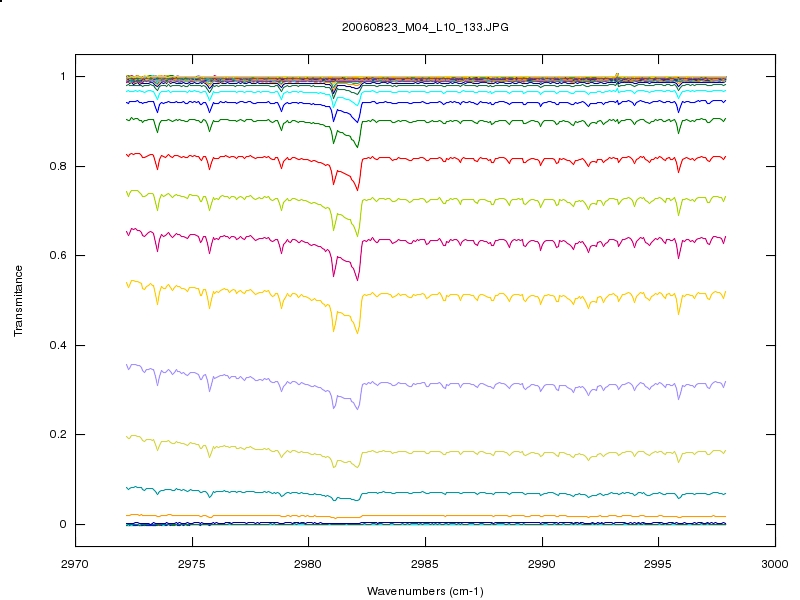Click the Transmittance y-axis label
Screen dimensions: 800x600
tap(18, 301)
